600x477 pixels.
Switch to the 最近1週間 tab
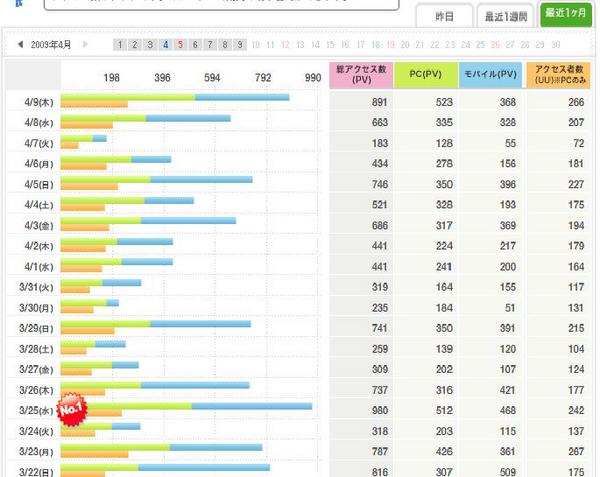[506, 16]
